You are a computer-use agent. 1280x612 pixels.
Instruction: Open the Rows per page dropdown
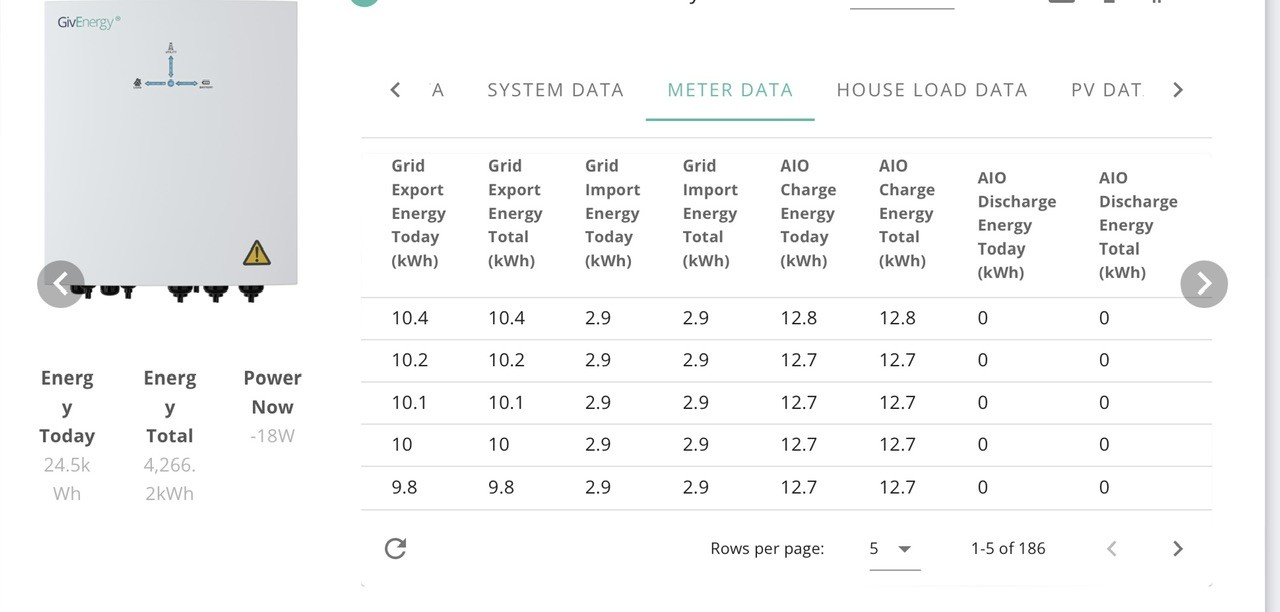(x=894, y=548)
